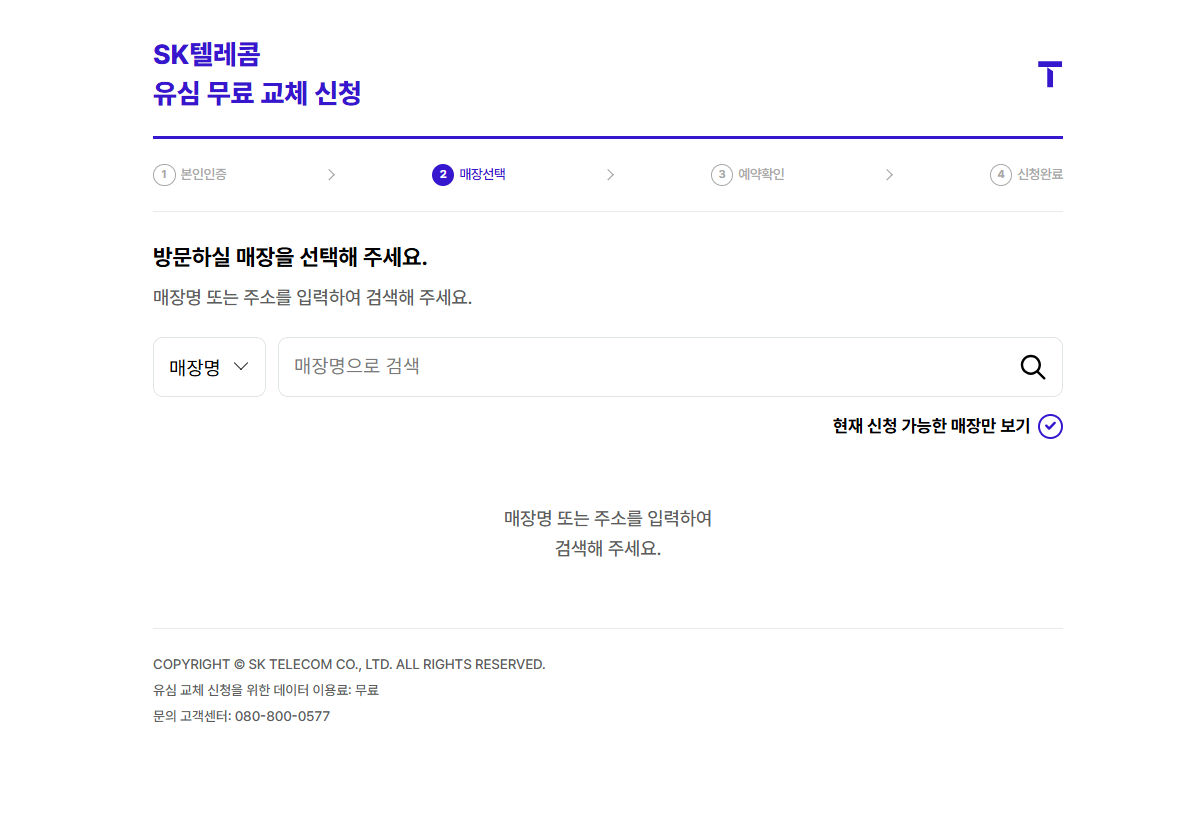Select step 4 신청완료
The height and width of the screenshot is (838, 1184).
[1026, 174]
